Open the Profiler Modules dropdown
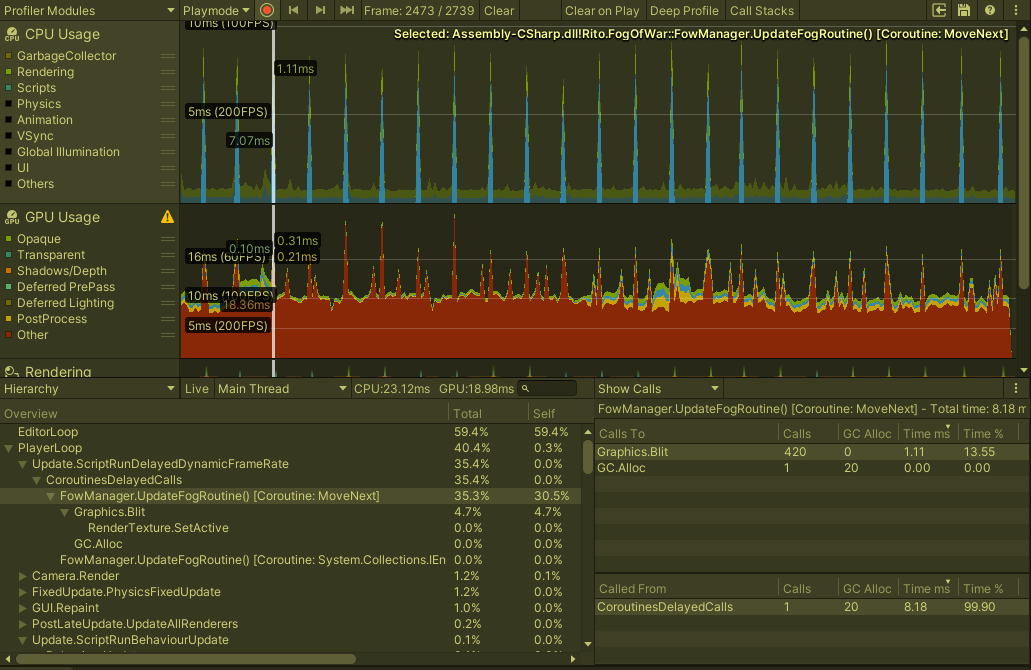Viewport: 1031px width, 670px height. (89, 11)
